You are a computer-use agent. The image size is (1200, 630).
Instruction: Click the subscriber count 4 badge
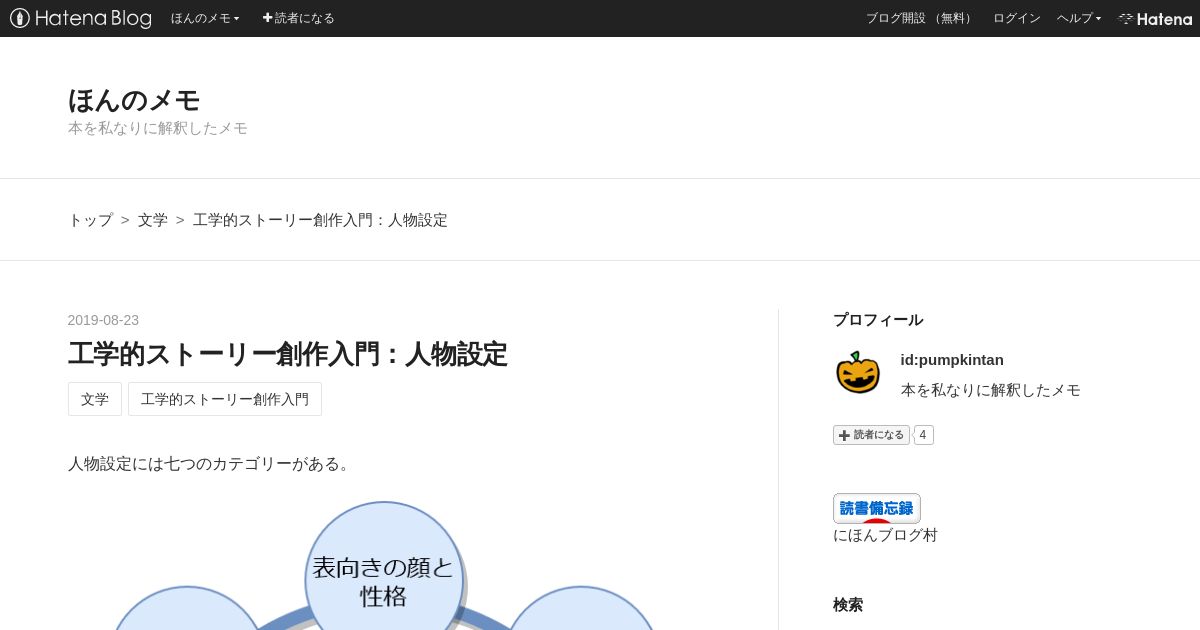[x=923, y=435]
